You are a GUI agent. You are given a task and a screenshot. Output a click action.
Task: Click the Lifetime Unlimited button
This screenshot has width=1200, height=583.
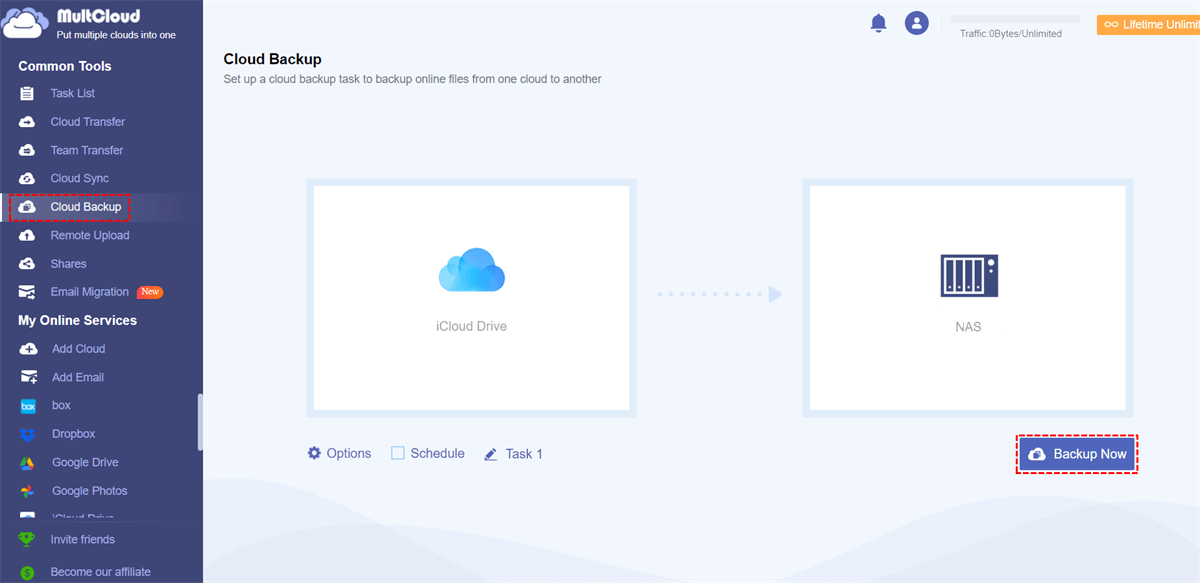pos(1148,25)
